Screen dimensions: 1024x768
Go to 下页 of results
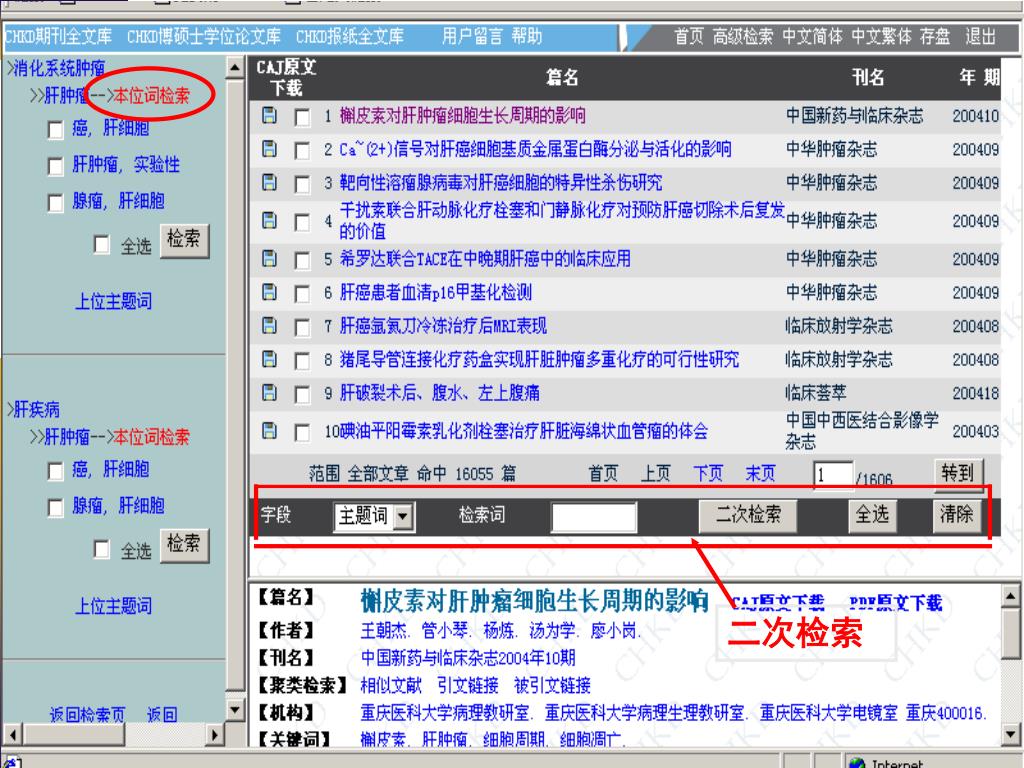click(708, 473)
